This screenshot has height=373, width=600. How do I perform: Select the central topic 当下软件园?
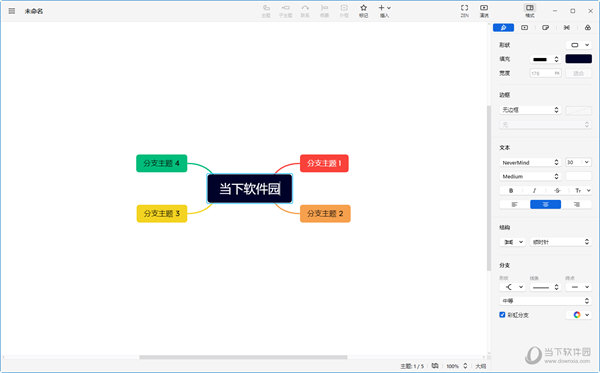(x=250, y=189)
